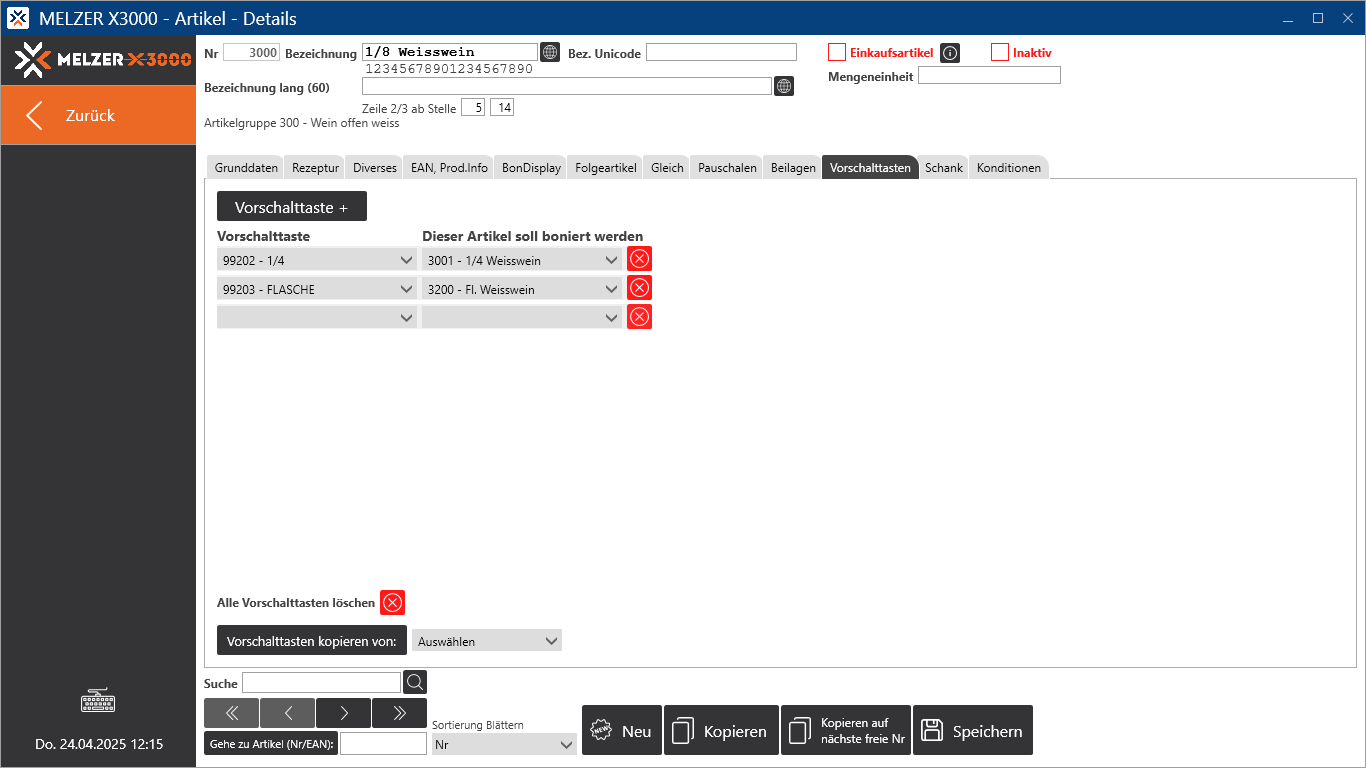This screenshot has width=1366, height=768.
Task: Go back with the Zurück button
Action: pos(98,115)
